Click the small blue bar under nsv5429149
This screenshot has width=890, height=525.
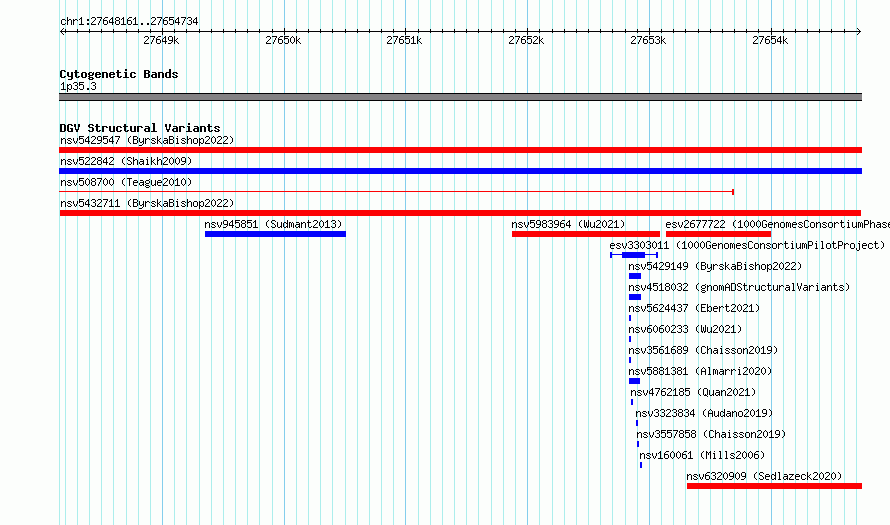click(x=635, y=276)
